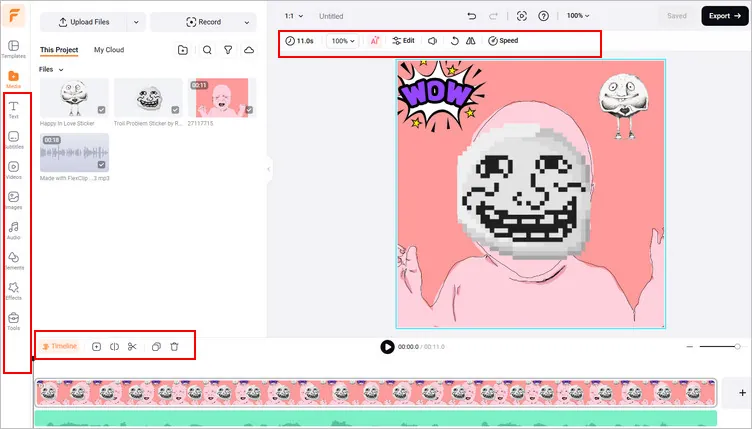Open Record options dropdown arrow
The height and width of the screenshot is (429, 752).
[247, 22]
